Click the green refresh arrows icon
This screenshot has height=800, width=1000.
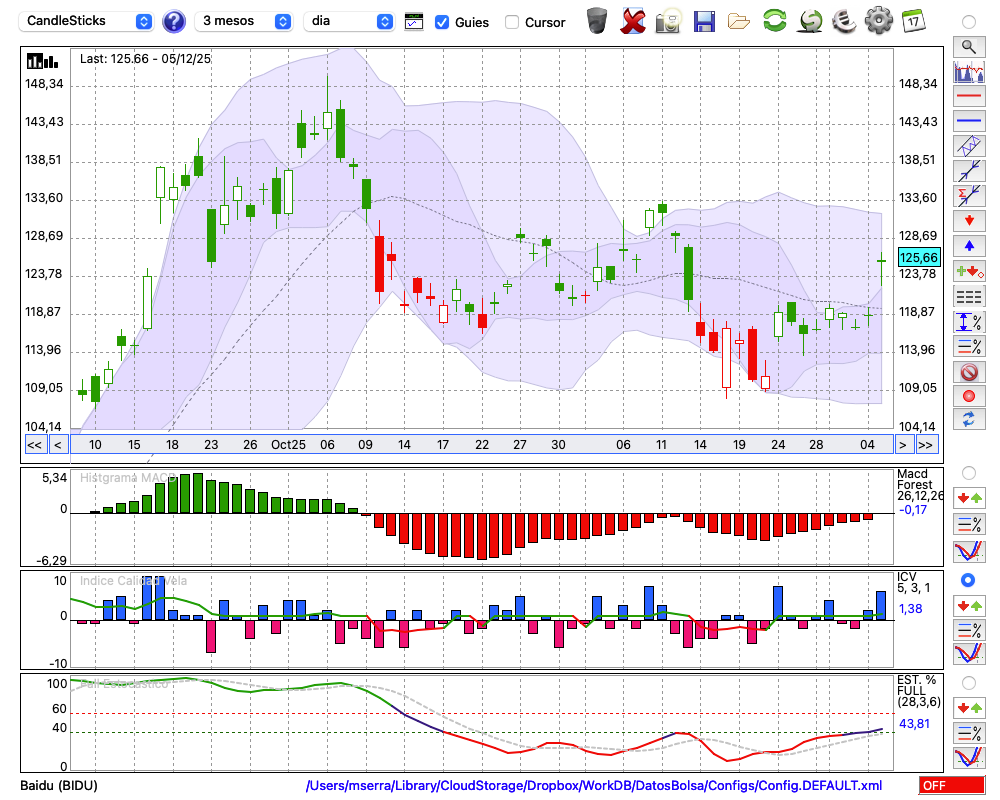774,21
